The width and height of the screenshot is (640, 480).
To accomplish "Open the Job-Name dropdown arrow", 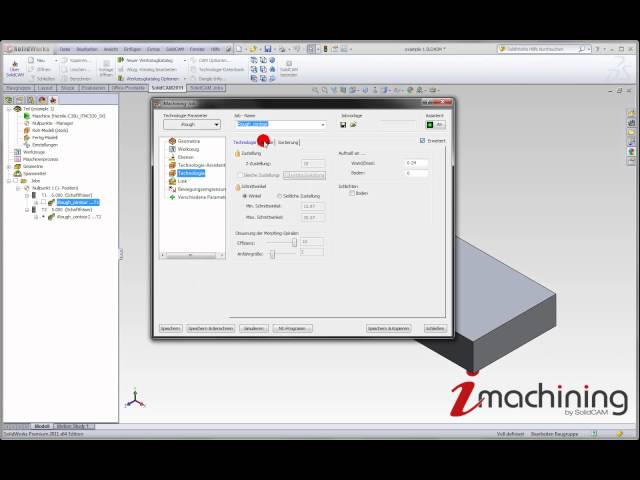I will click(323, 124).
